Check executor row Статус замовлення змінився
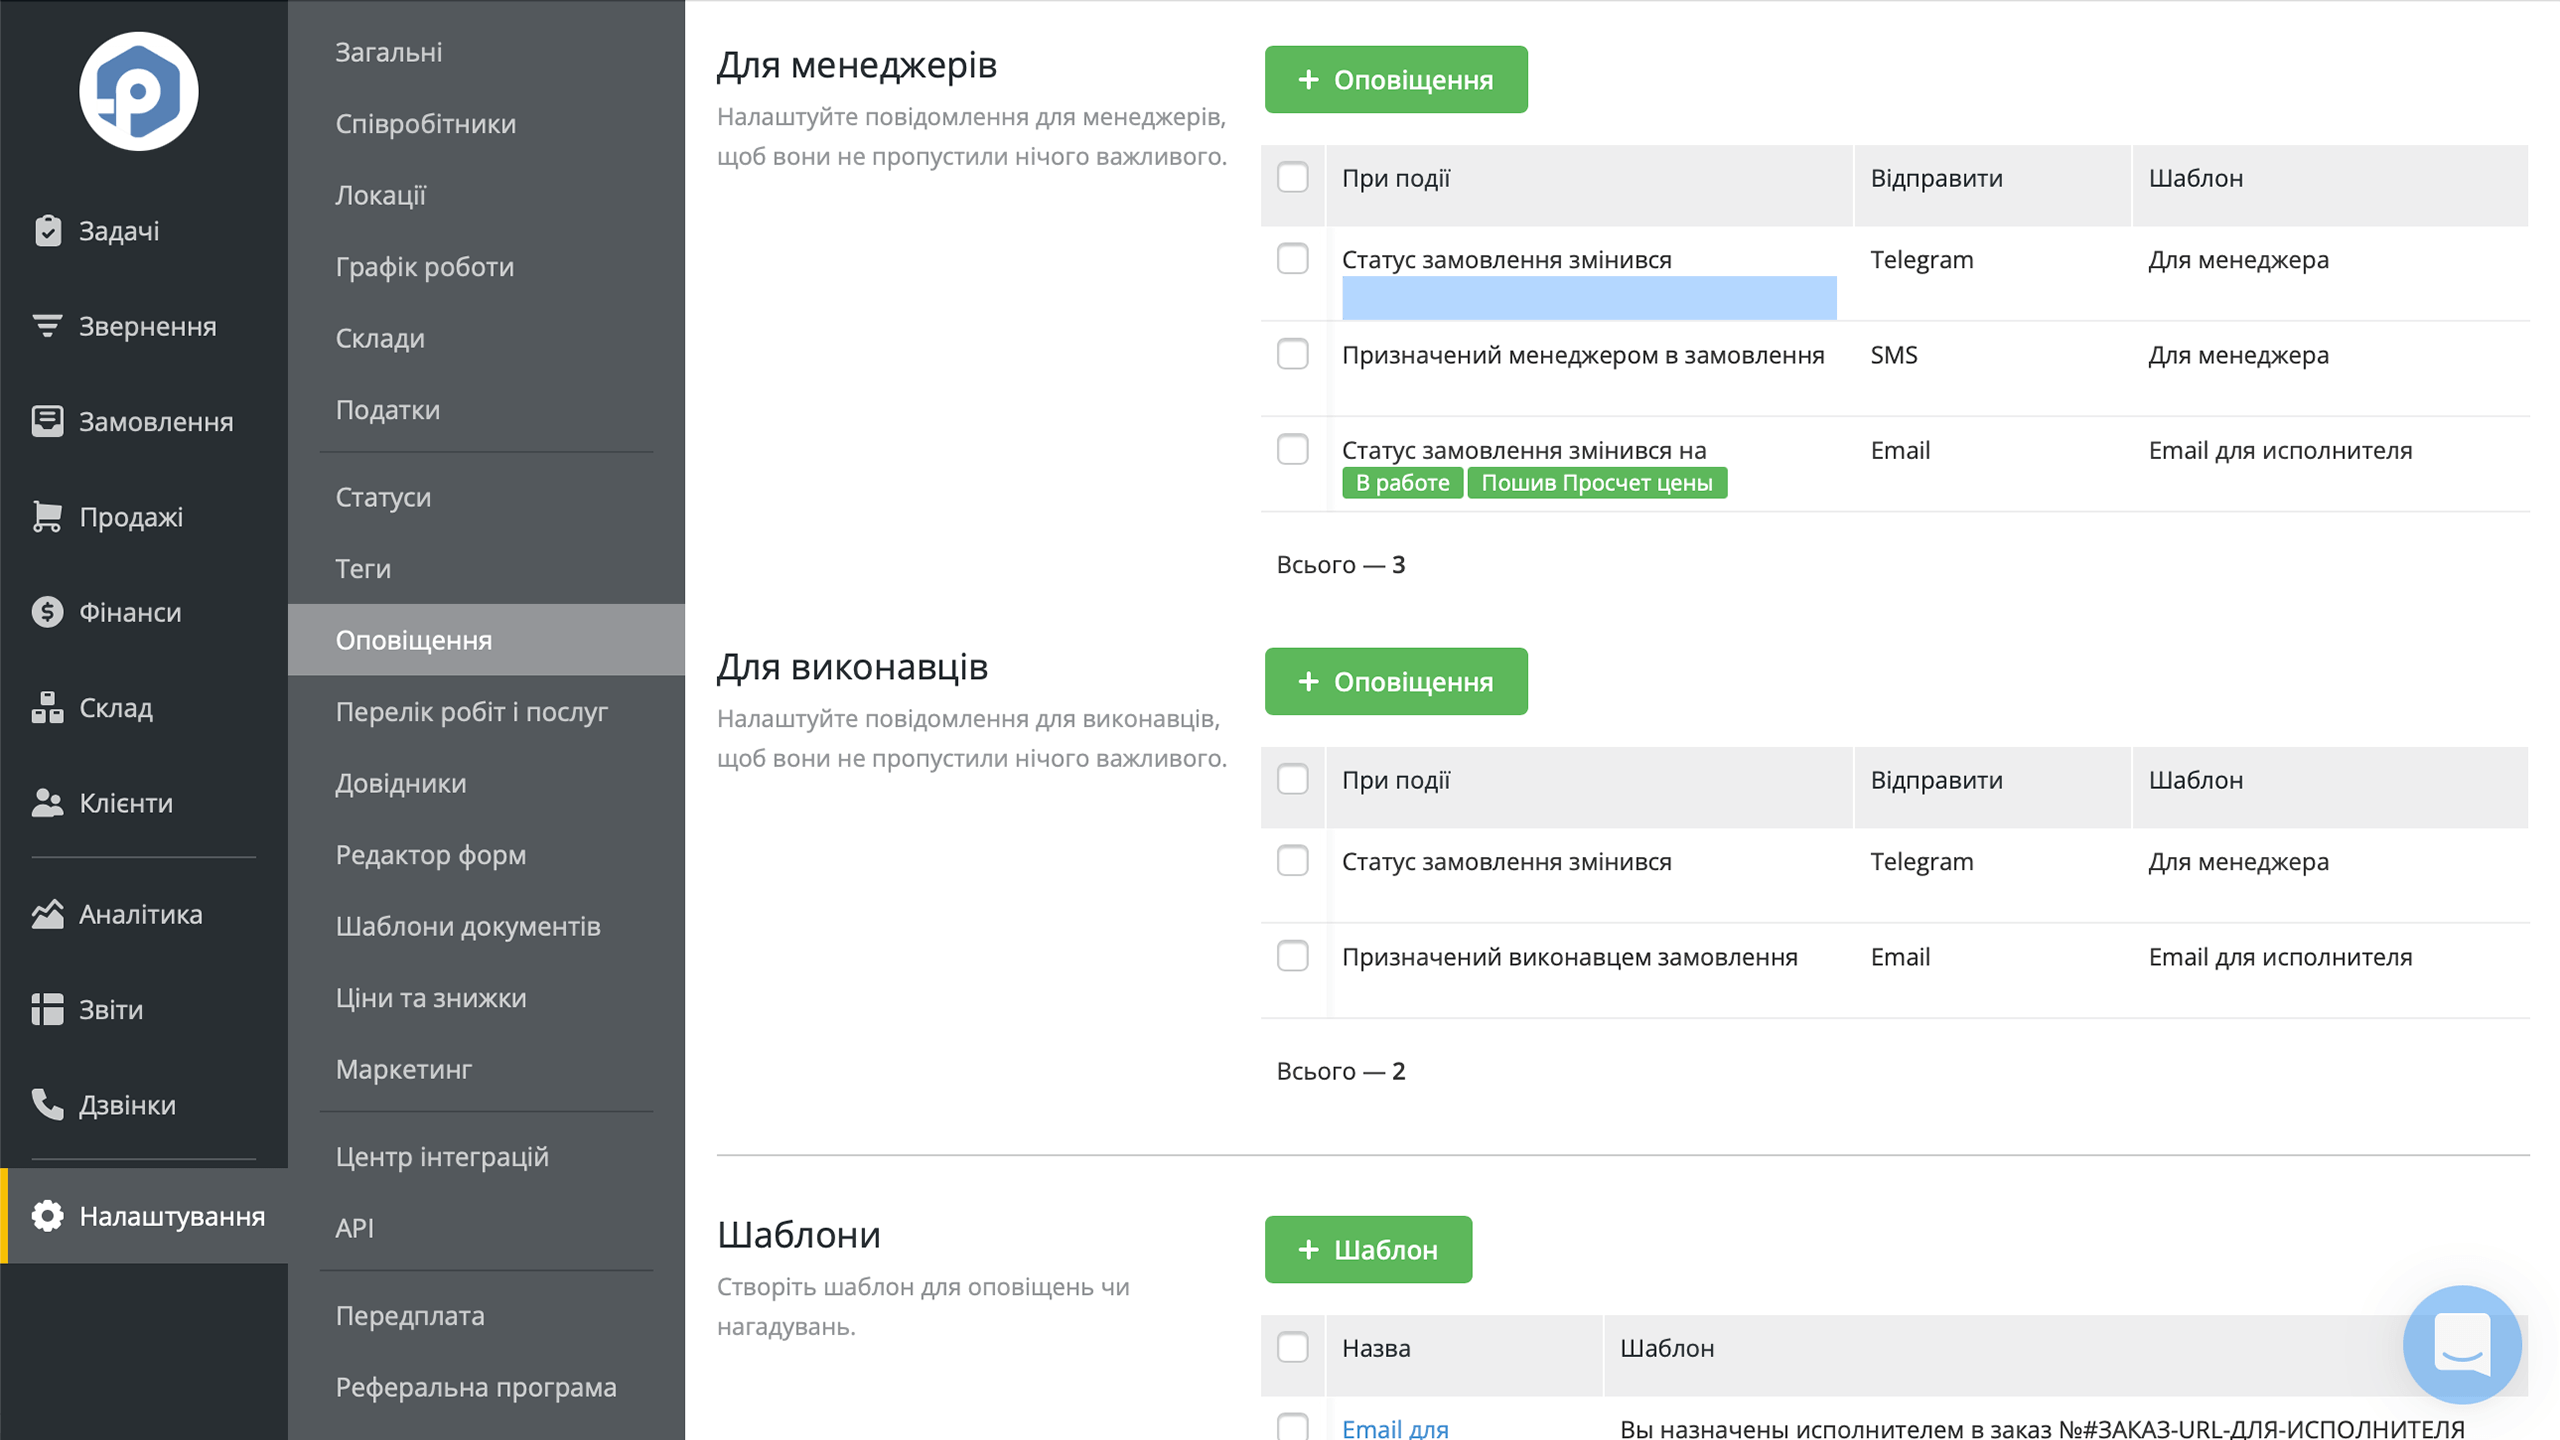The width and height of the screenshot is (2560, 1440). click(x=1293, y=861)
